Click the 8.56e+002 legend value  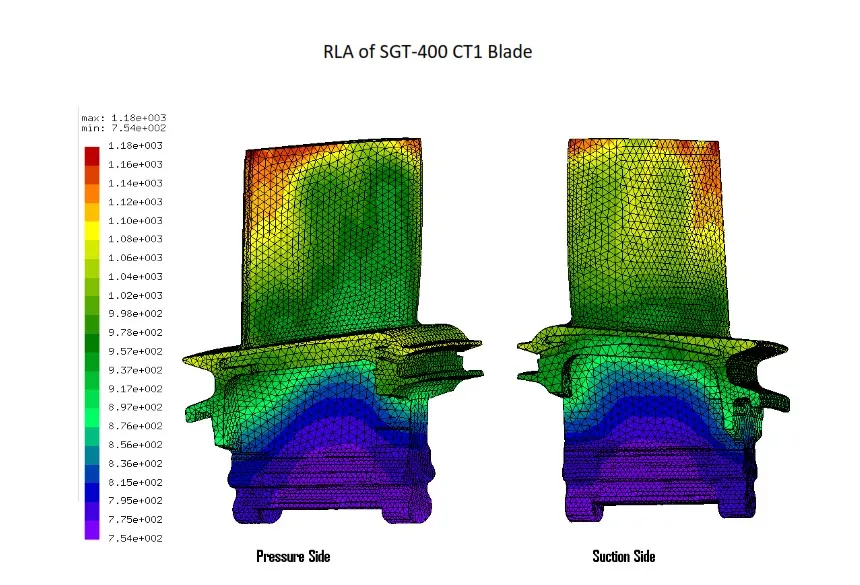pyautogui.click(x=135, y=445)
